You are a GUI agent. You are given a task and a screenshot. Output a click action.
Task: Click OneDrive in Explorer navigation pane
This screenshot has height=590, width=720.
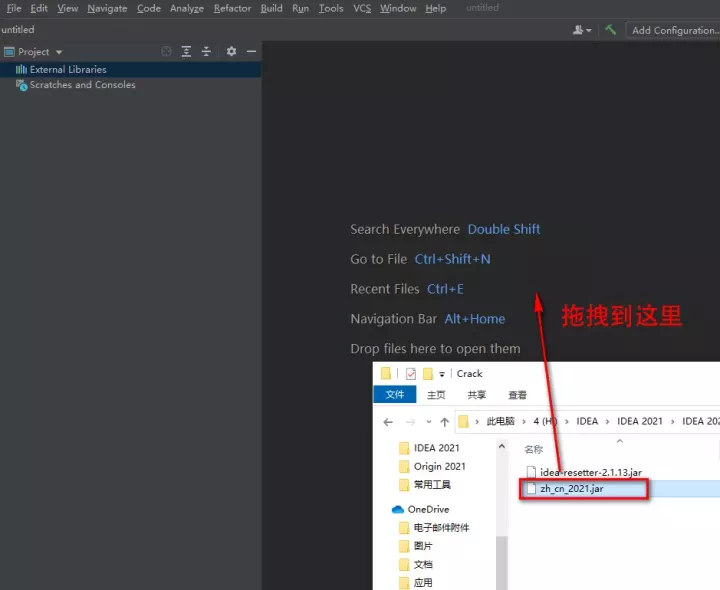[x=428, y=509]
